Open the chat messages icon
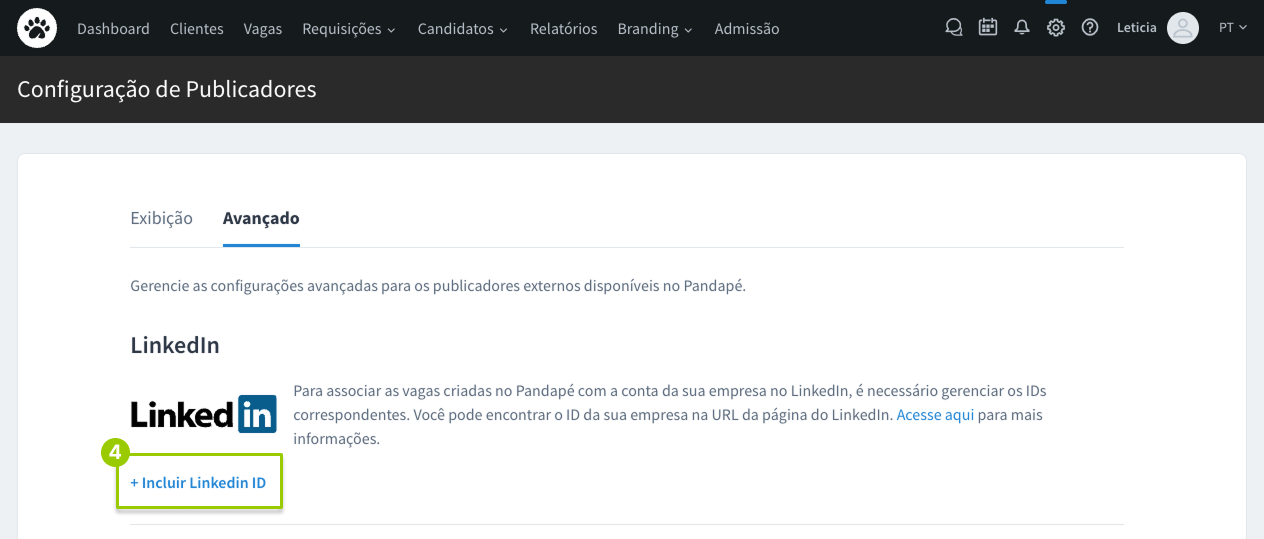Screen dimensions: 1264x539 coord(954,28)
